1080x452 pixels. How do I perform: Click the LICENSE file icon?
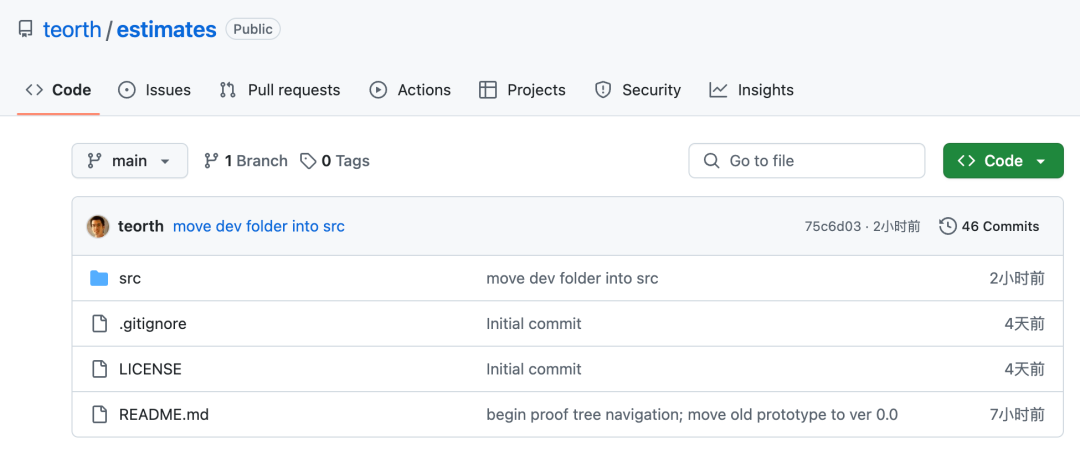point(99,369)
